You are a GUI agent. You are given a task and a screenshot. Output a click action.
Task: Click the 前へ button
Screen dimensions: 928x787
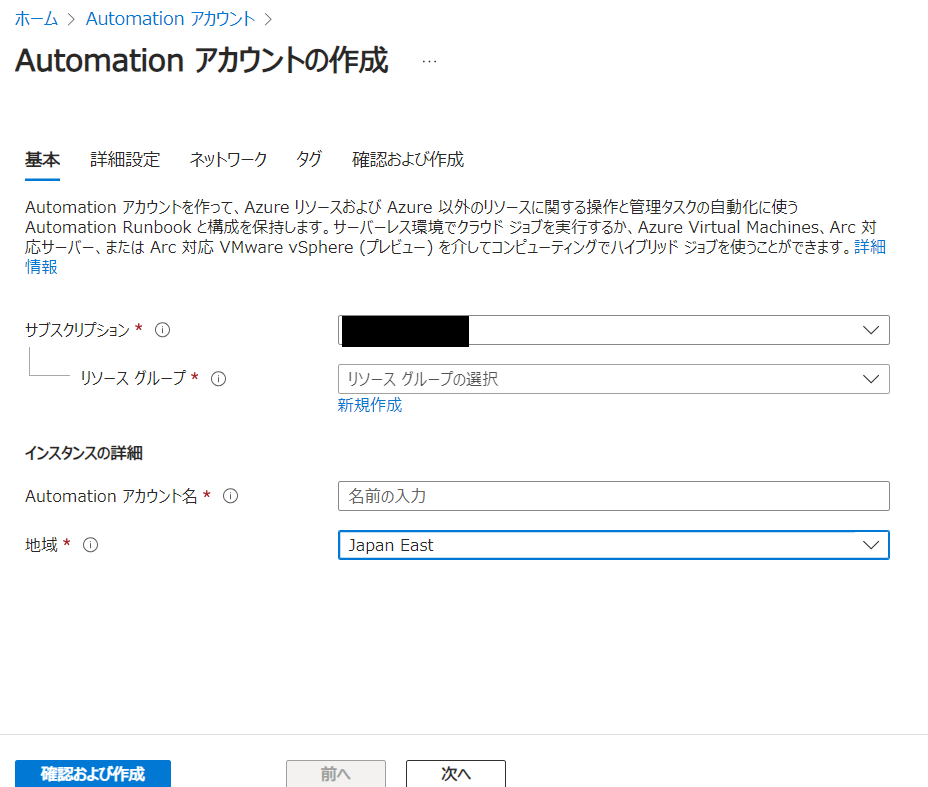[x=336, y=773]
